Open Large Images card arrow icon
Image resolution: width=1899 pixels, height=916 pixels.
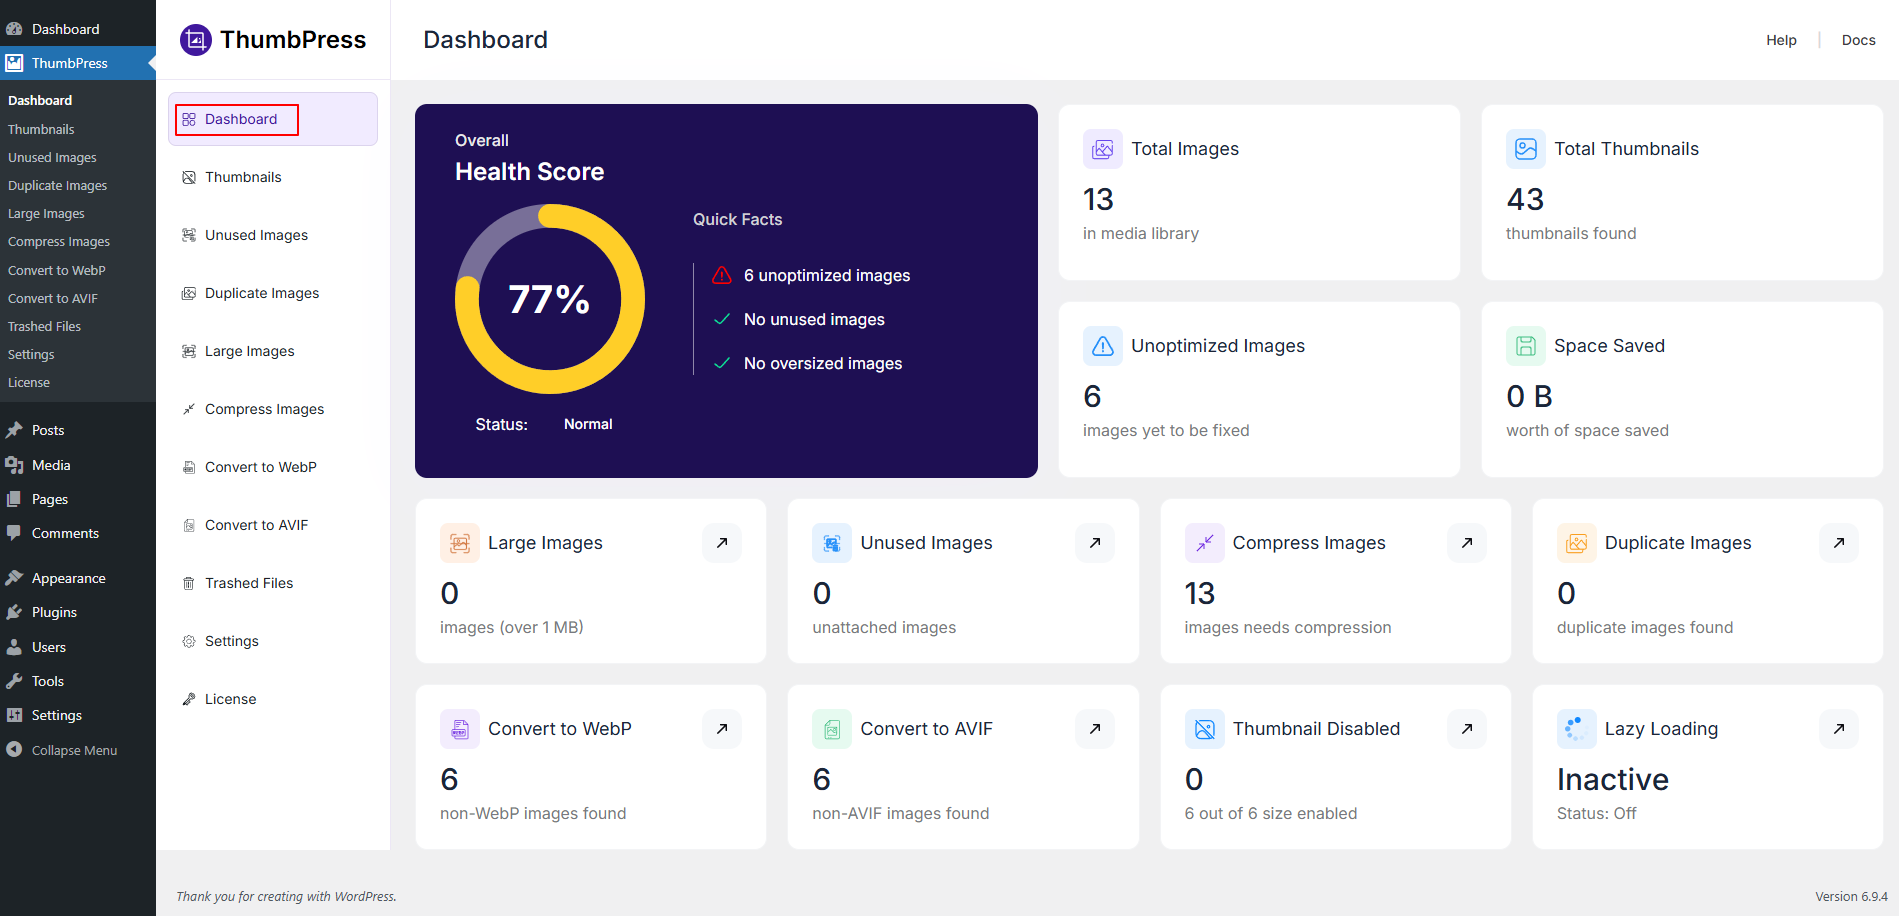tap(722, 543)
